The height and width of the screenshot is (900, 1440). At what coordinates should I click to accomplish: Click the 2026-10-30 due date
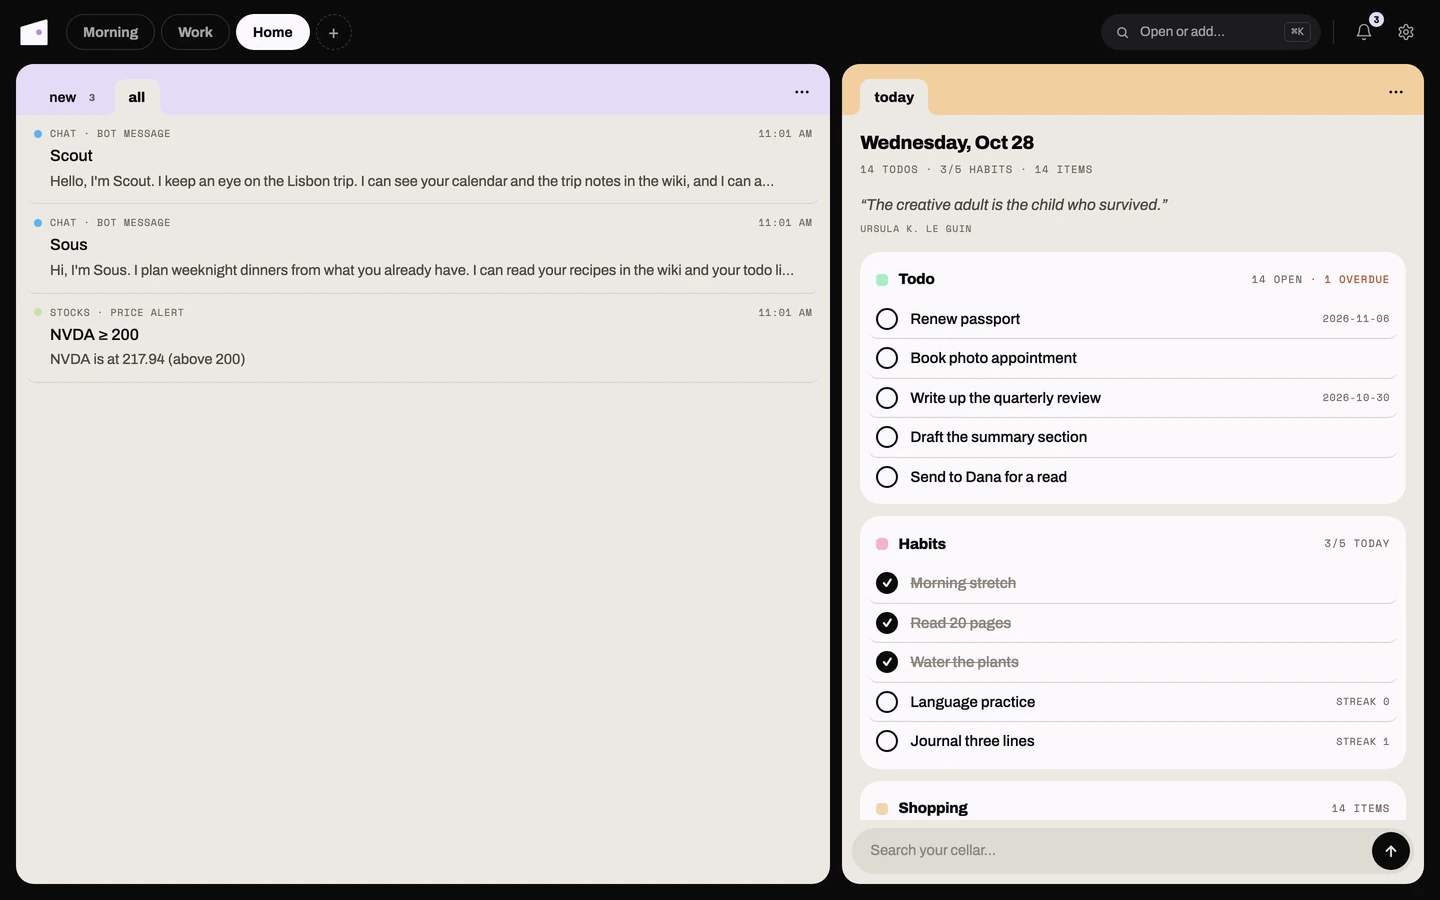click(1356, 398)
